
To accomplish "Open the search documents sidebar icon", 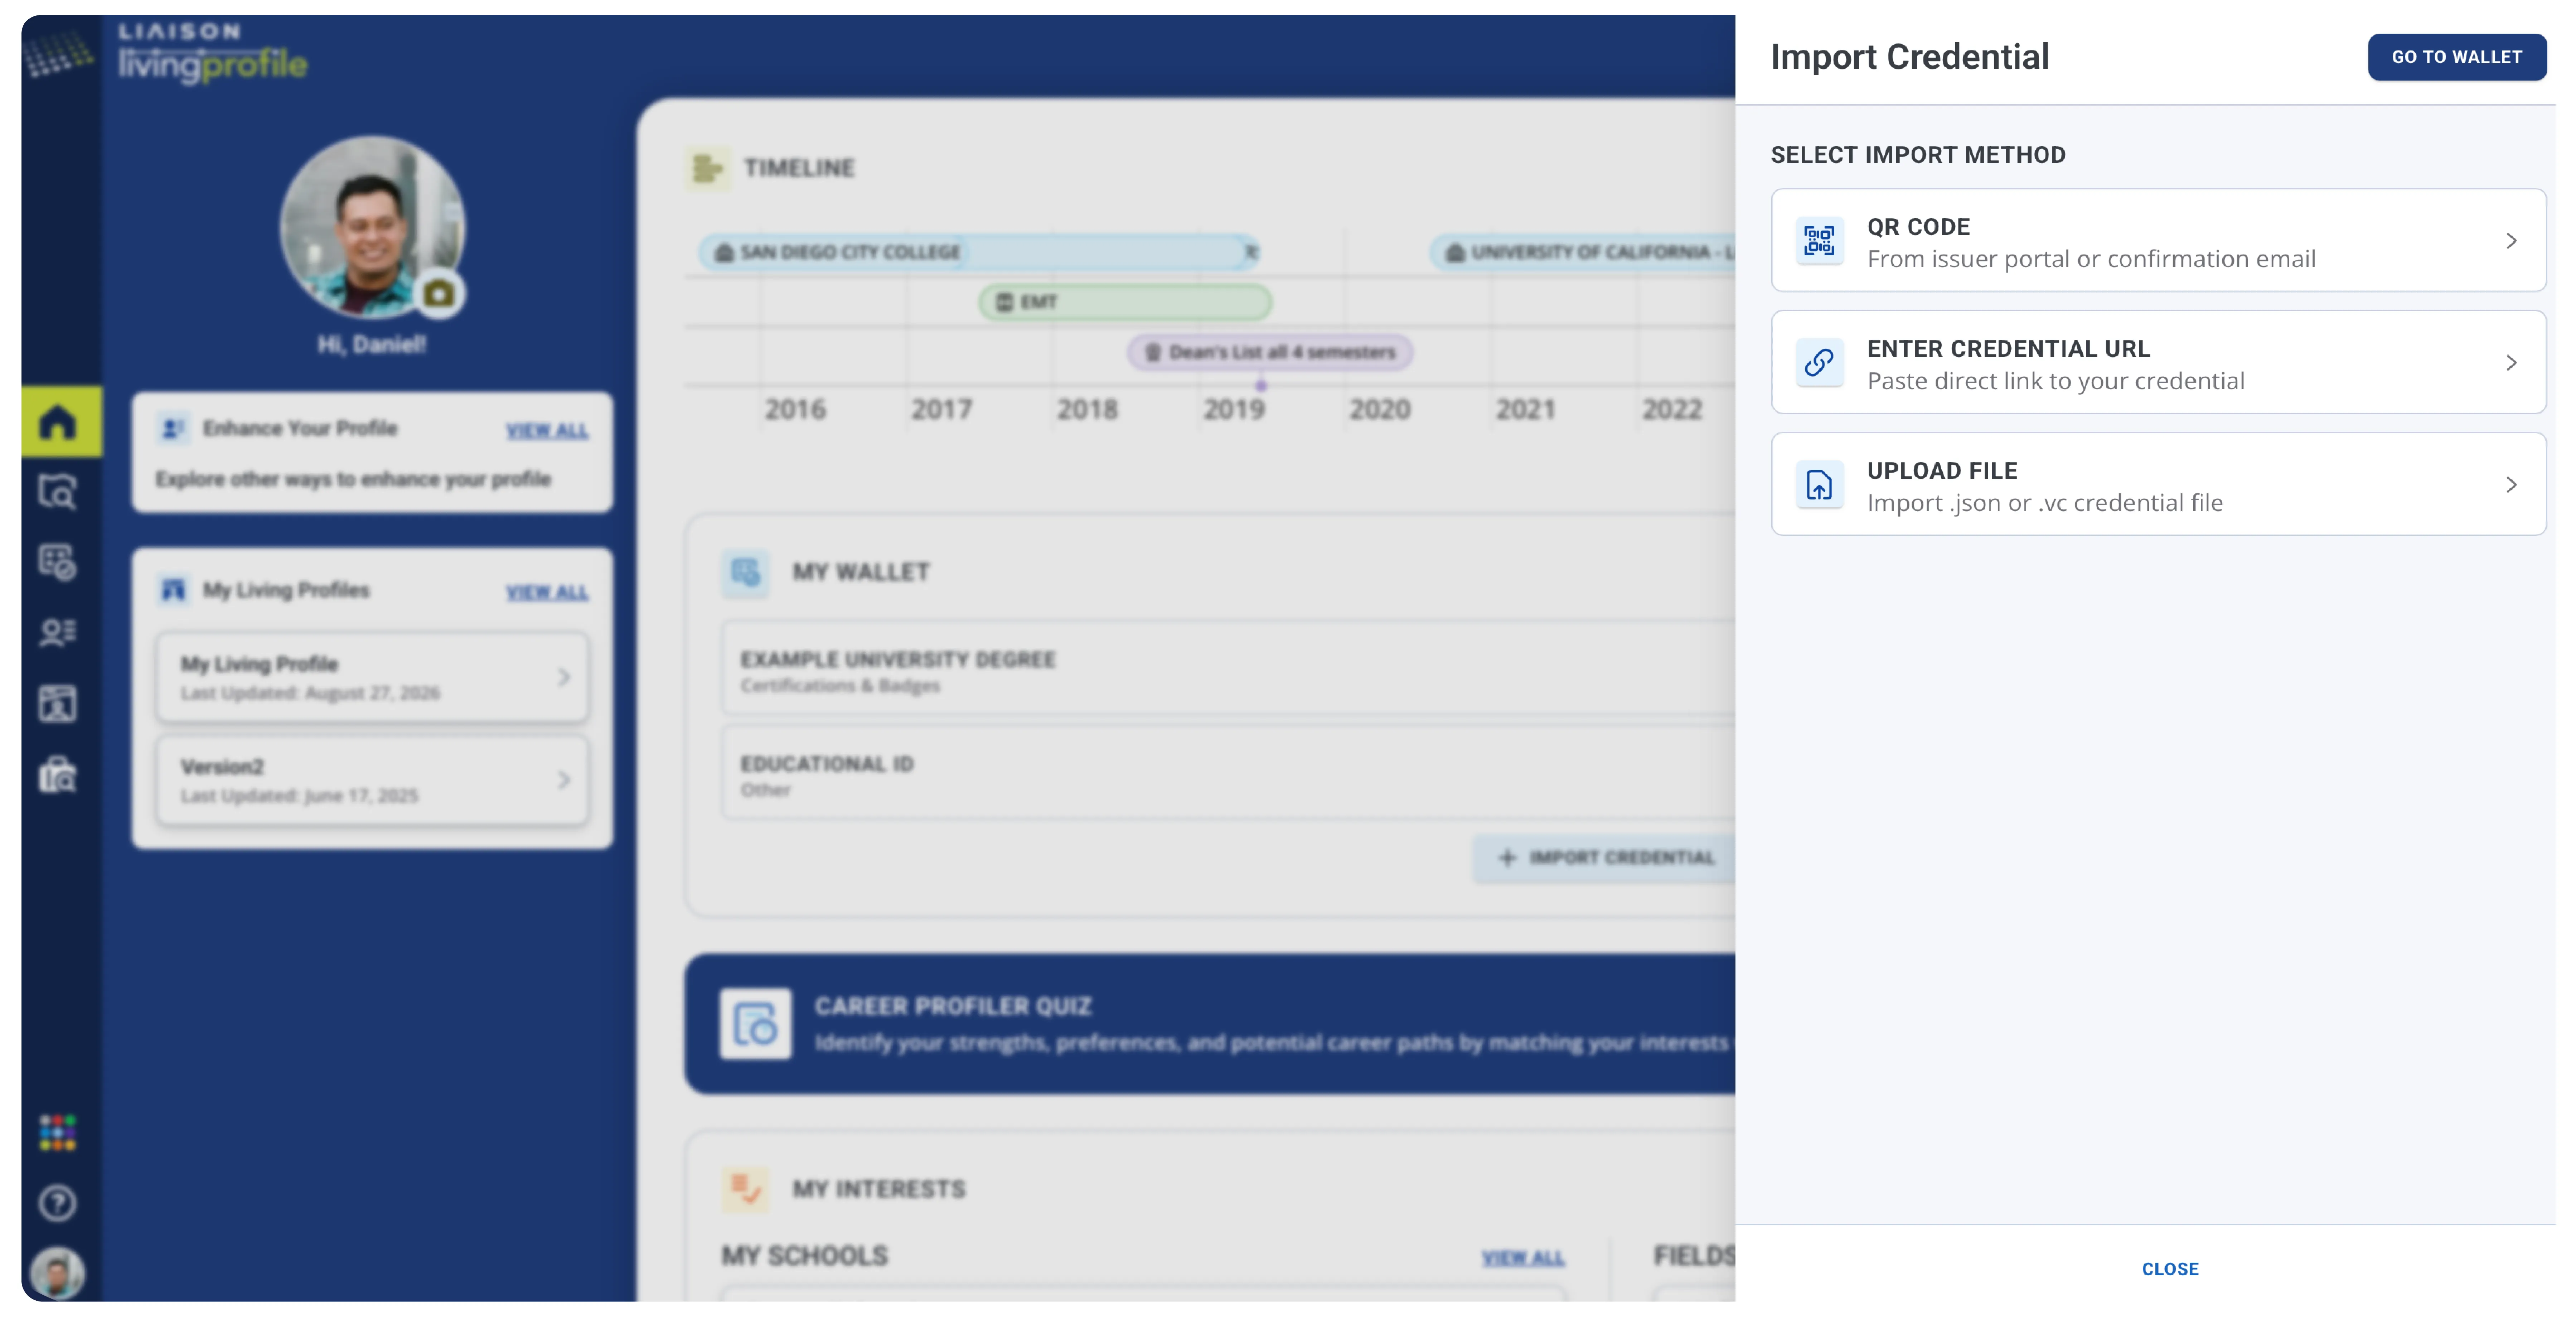I will coord(57,492).
